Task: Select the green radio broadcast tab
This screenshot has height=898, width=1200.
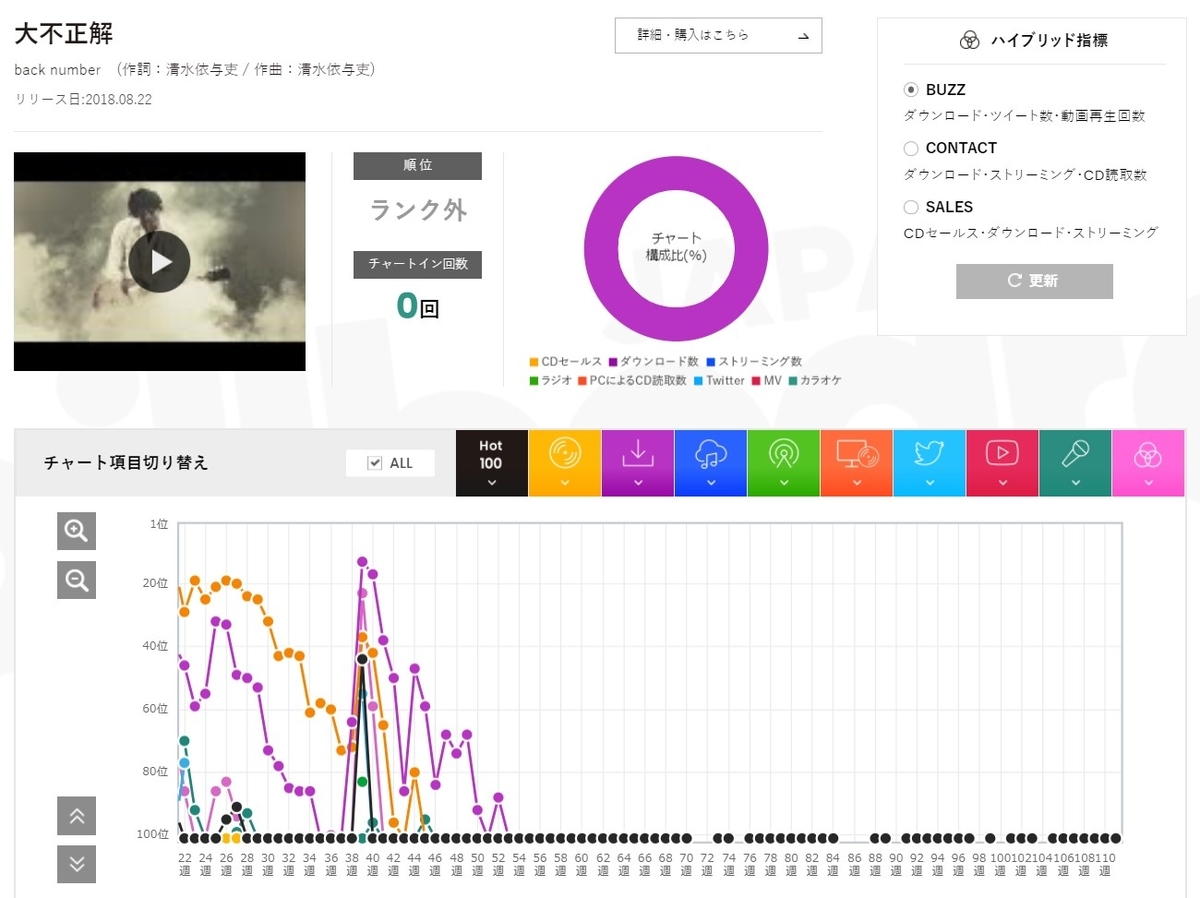Action: [783, 463]
